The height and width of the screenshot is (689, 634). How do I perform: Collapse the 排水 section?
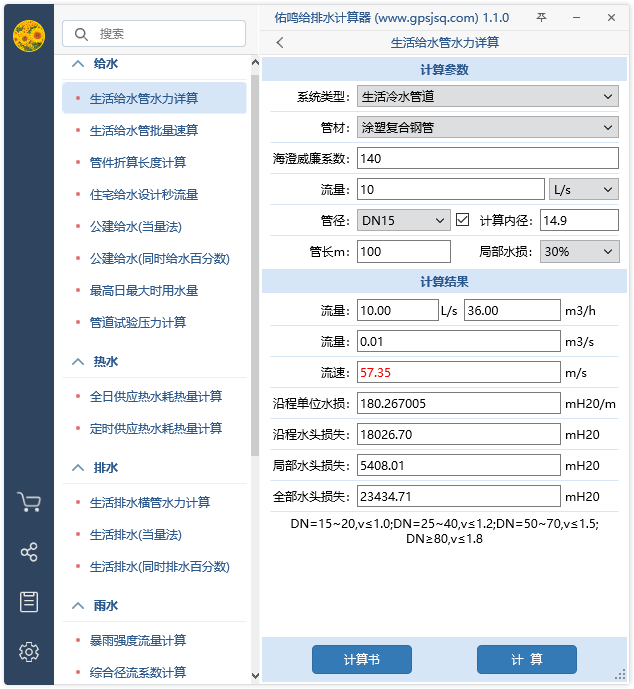[78, 468]
